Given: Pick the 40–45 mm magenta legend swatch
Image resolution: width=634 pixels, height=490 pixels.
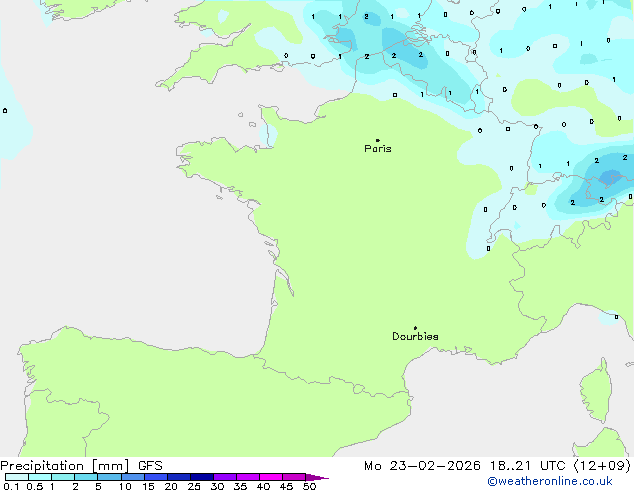Looking at the screenshot, I should (271, 477).
